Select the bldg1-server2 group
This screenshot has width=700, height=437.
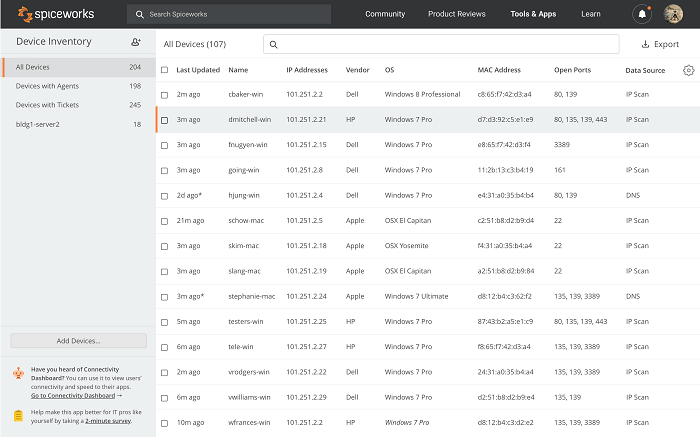[79, 124]
